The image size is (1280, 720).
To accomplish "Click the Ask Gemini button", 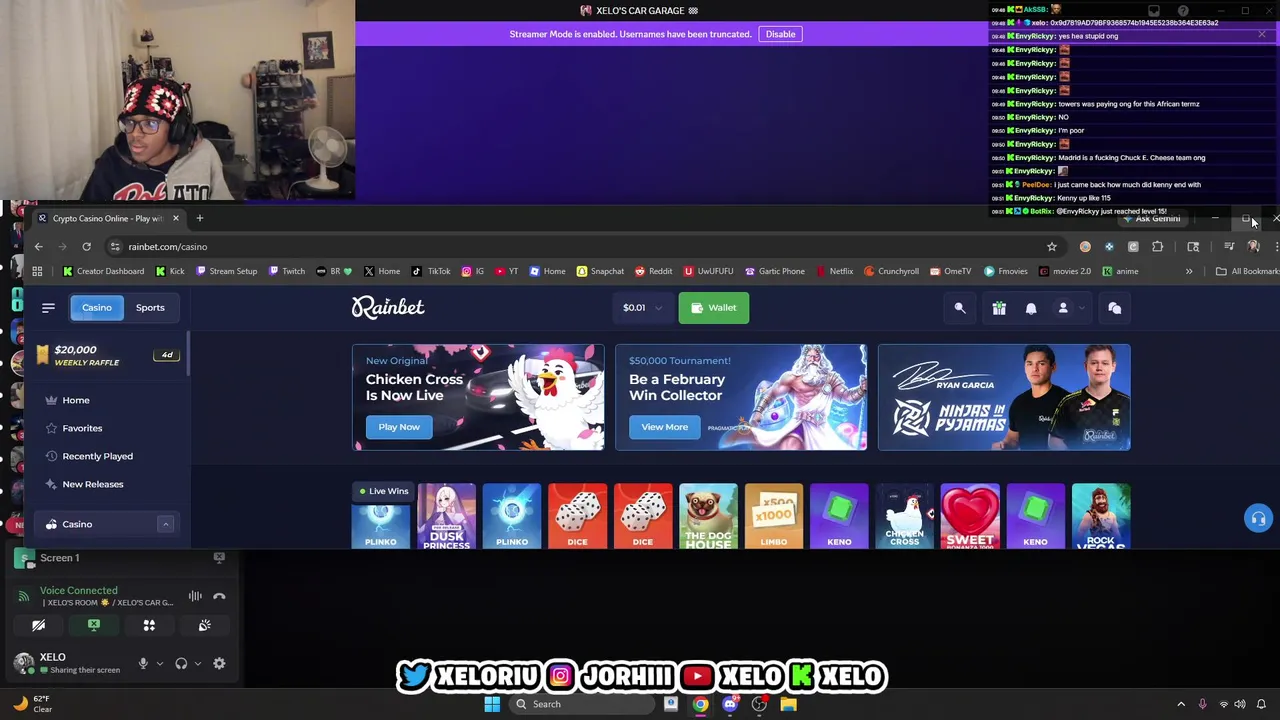I will [1152, 218].
